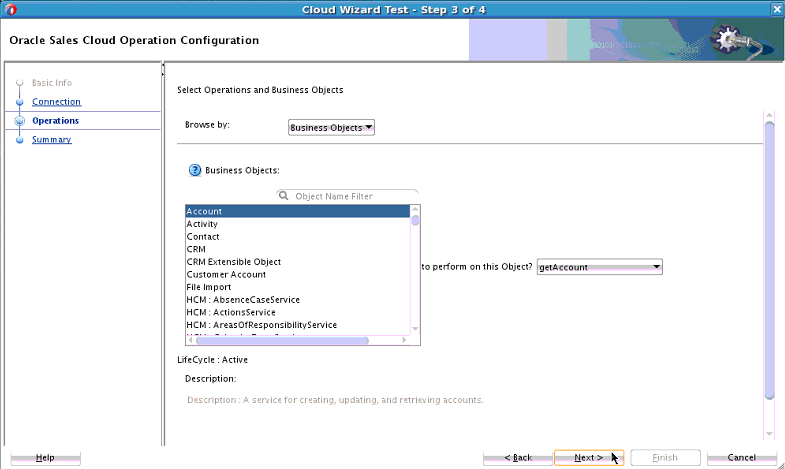The height and width of the screenshot is (469, 785).
Task: Click the Back button
Action: pyautogui.click(x=518, y=457)
